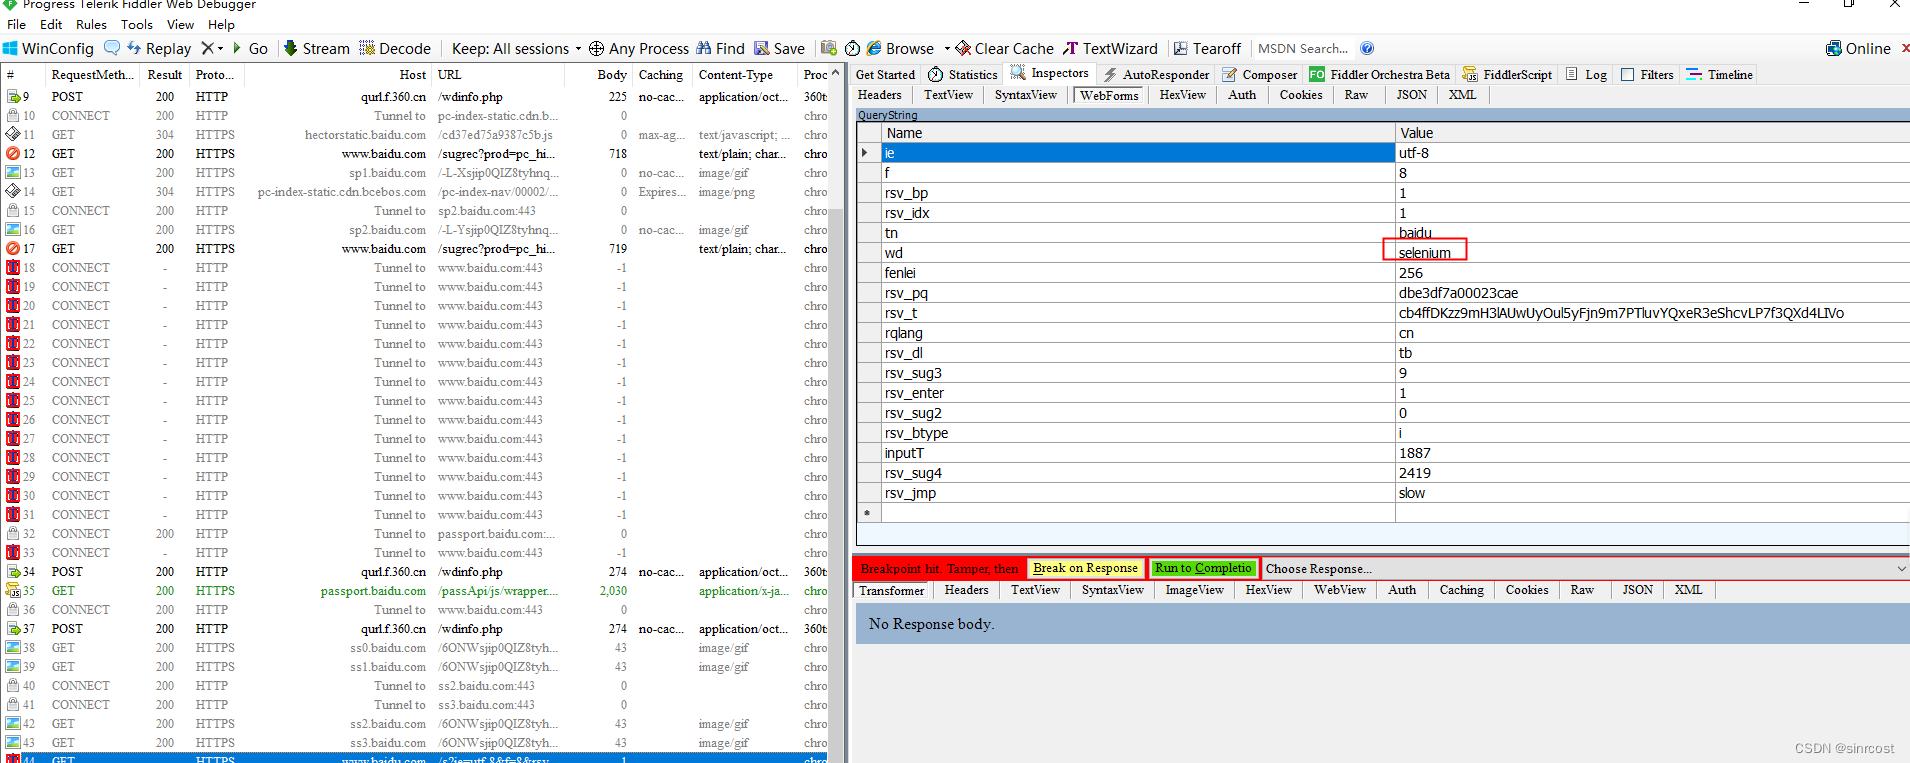Viewport: 1910px width, 763px height.
Task: Switch to the response ImageView tab
Action: click(x=1194, y=590)
